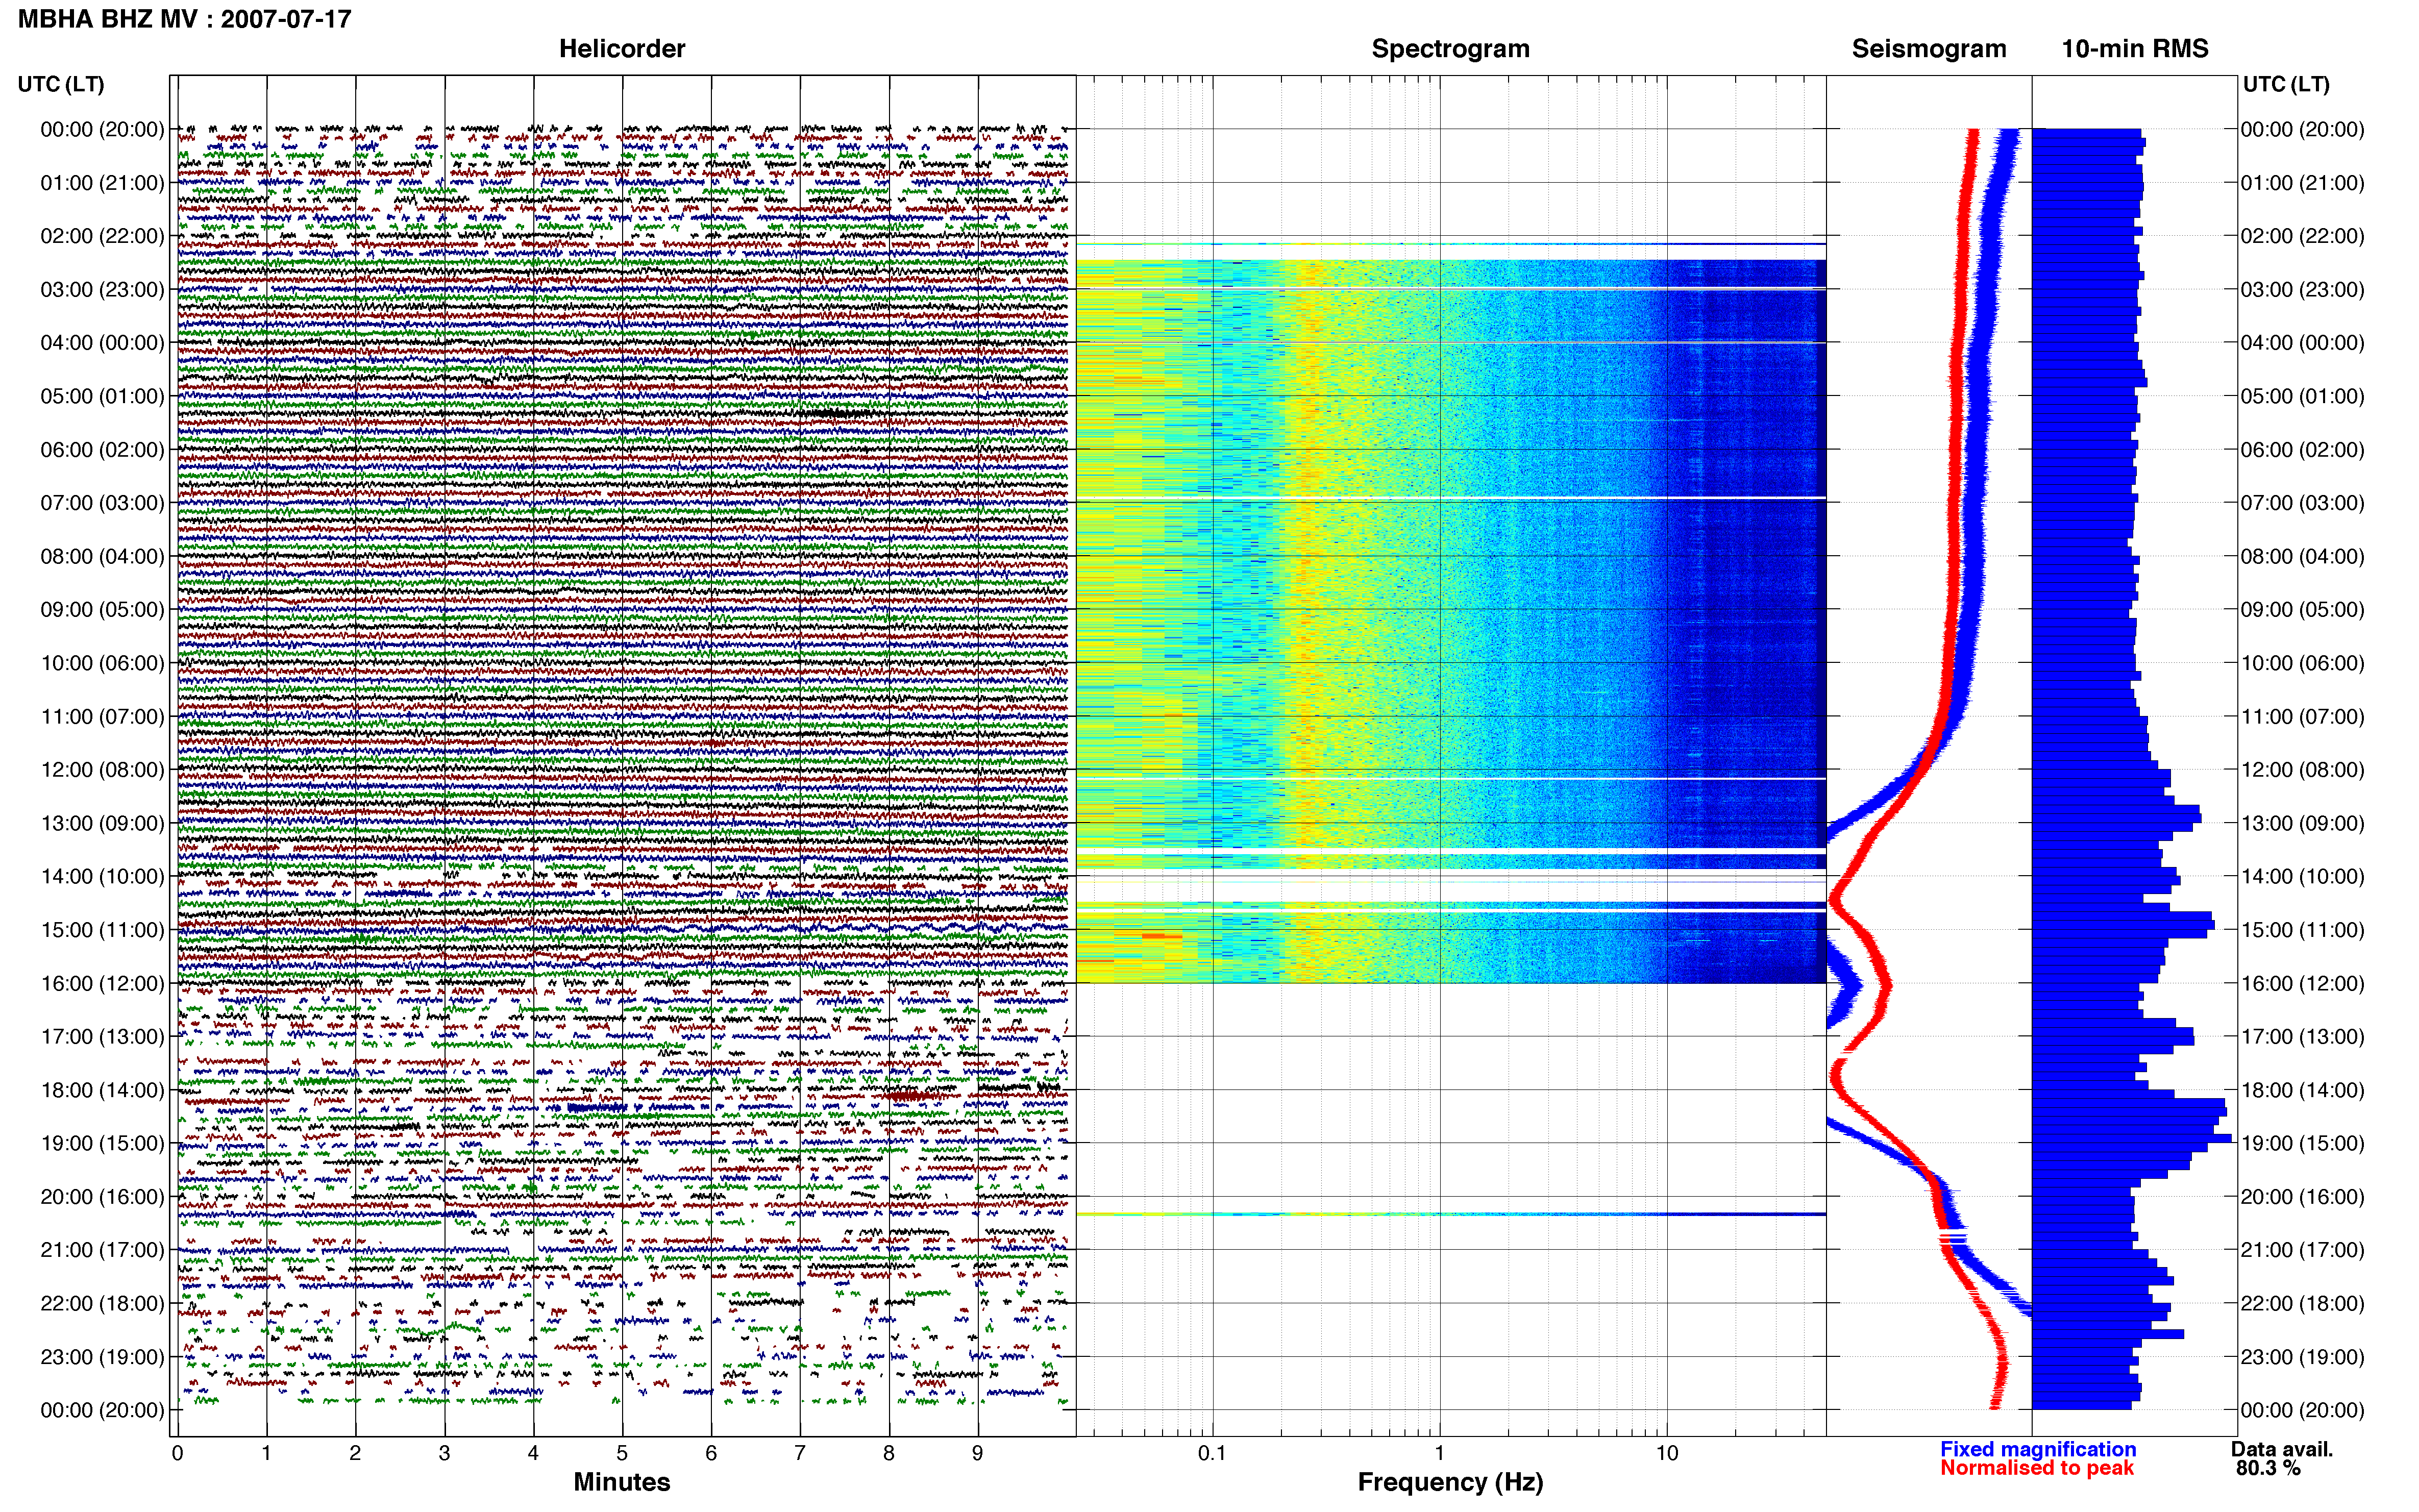Select tick '3' on the Minutes axis
Viewport: 2419px width, 1512px height.
point(444,1453)
